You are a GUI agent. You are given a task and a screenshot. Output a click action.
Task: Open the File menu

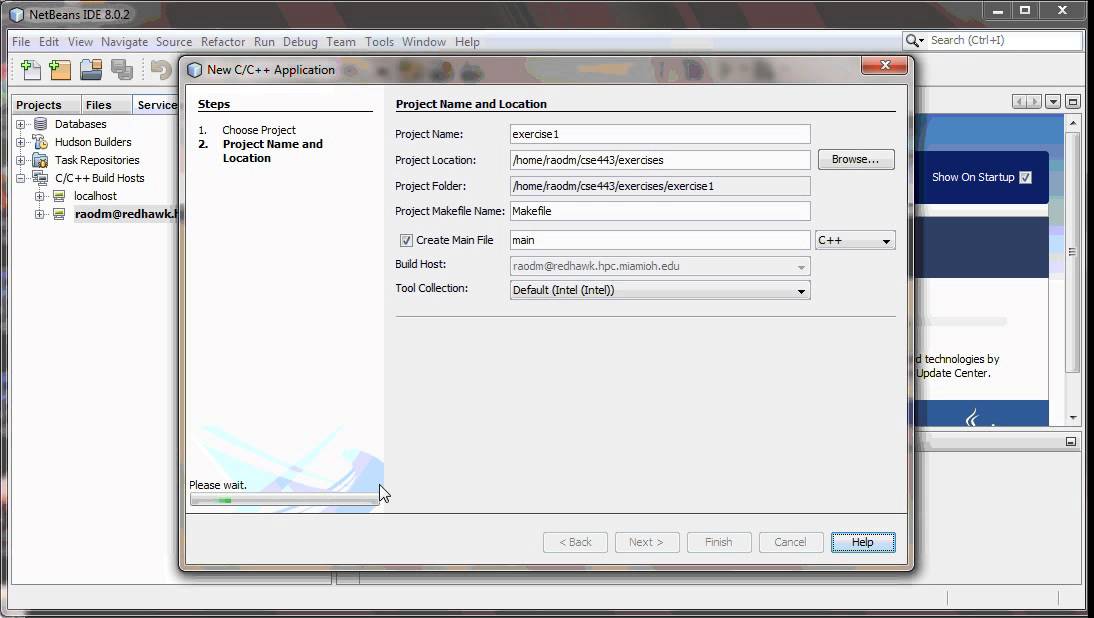coord(21,42)
